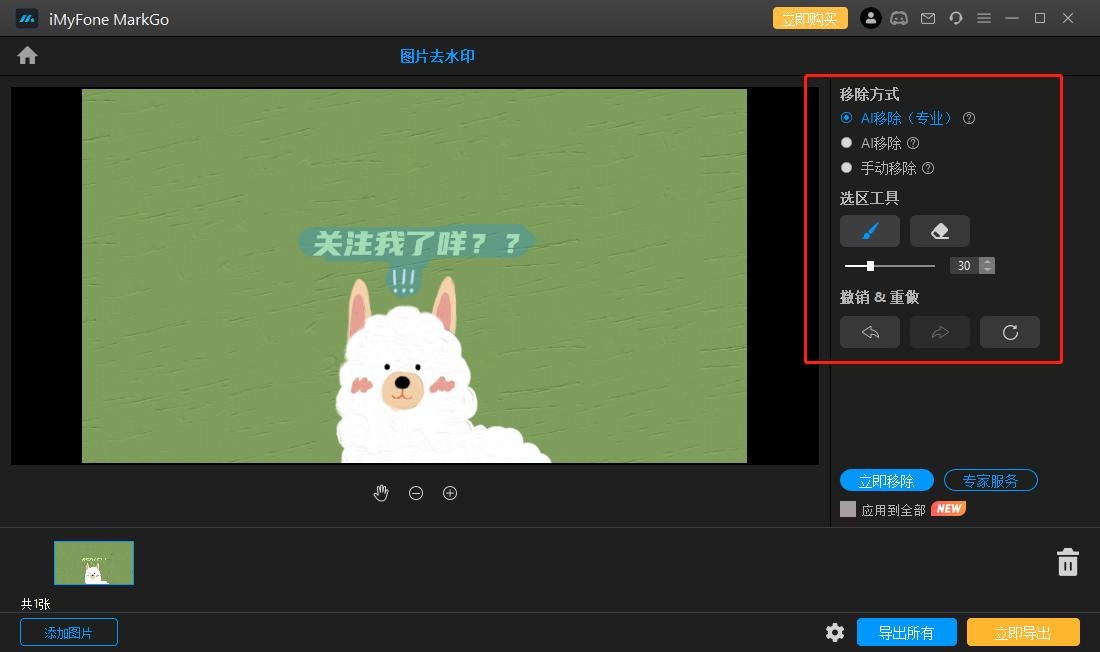Activate the hand pan tool
This screenshot has width=1100, height=652.
[381, 493]
